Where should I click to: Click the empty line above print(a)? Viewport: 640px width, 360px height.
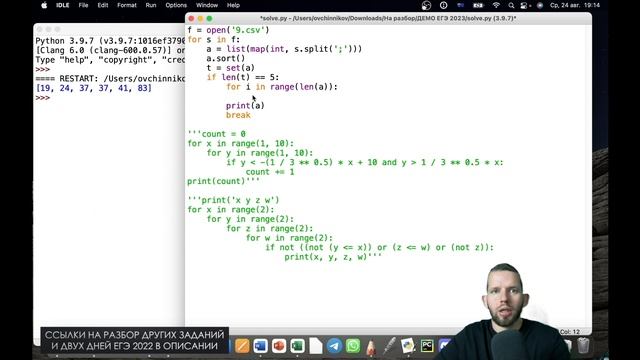[388, 96]
